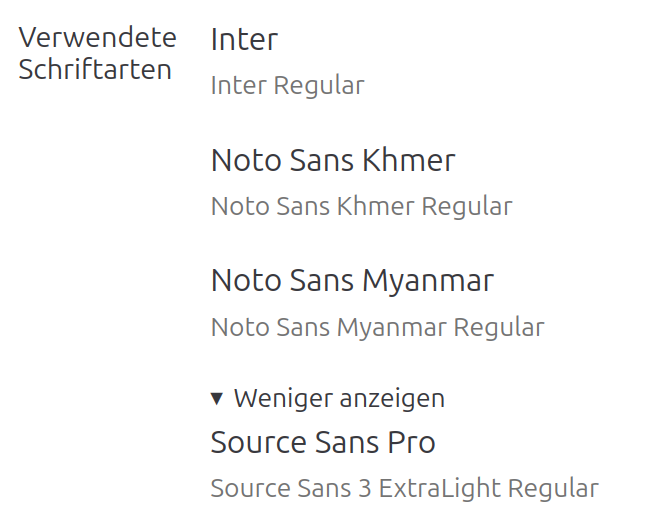Viewport: 648px width, 532px height.
Task: Click the grey 'Inter Regular' style line
Action: pyautogui.click(x=287, y=86)
